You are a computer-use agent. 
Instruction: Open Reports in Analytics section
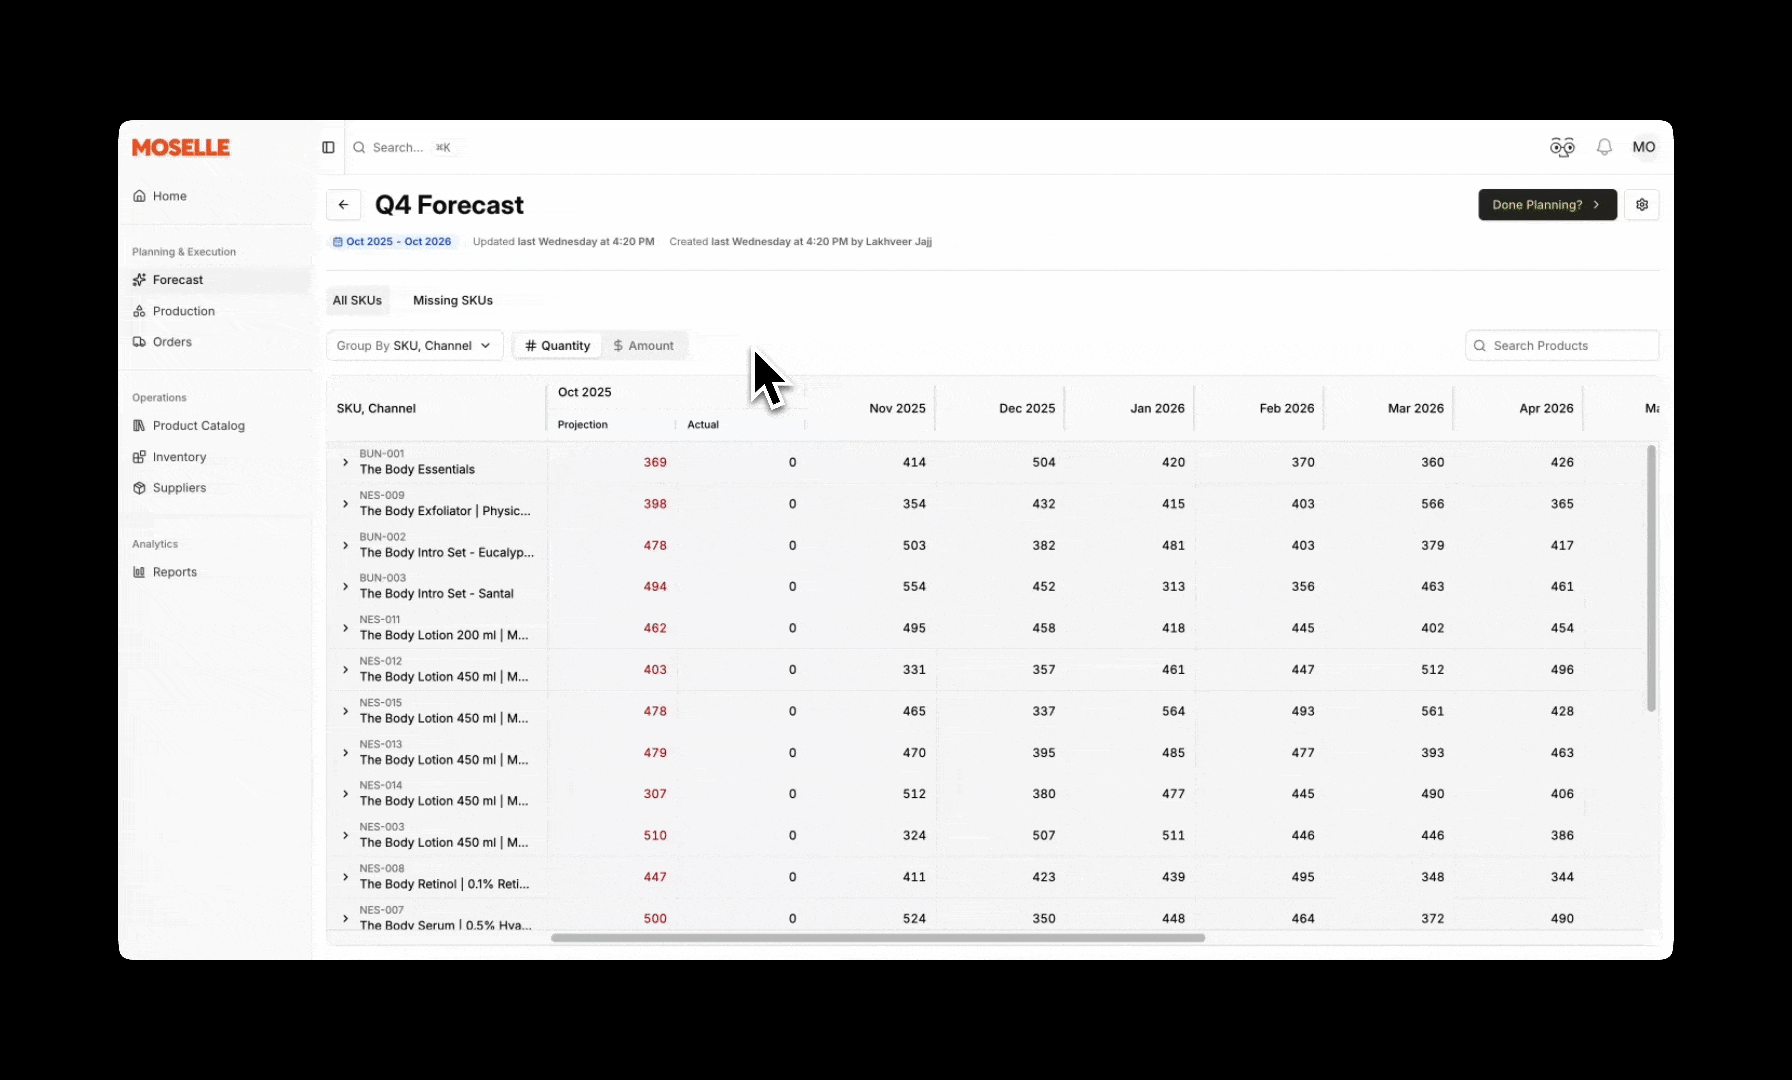[x=174, y=572]
